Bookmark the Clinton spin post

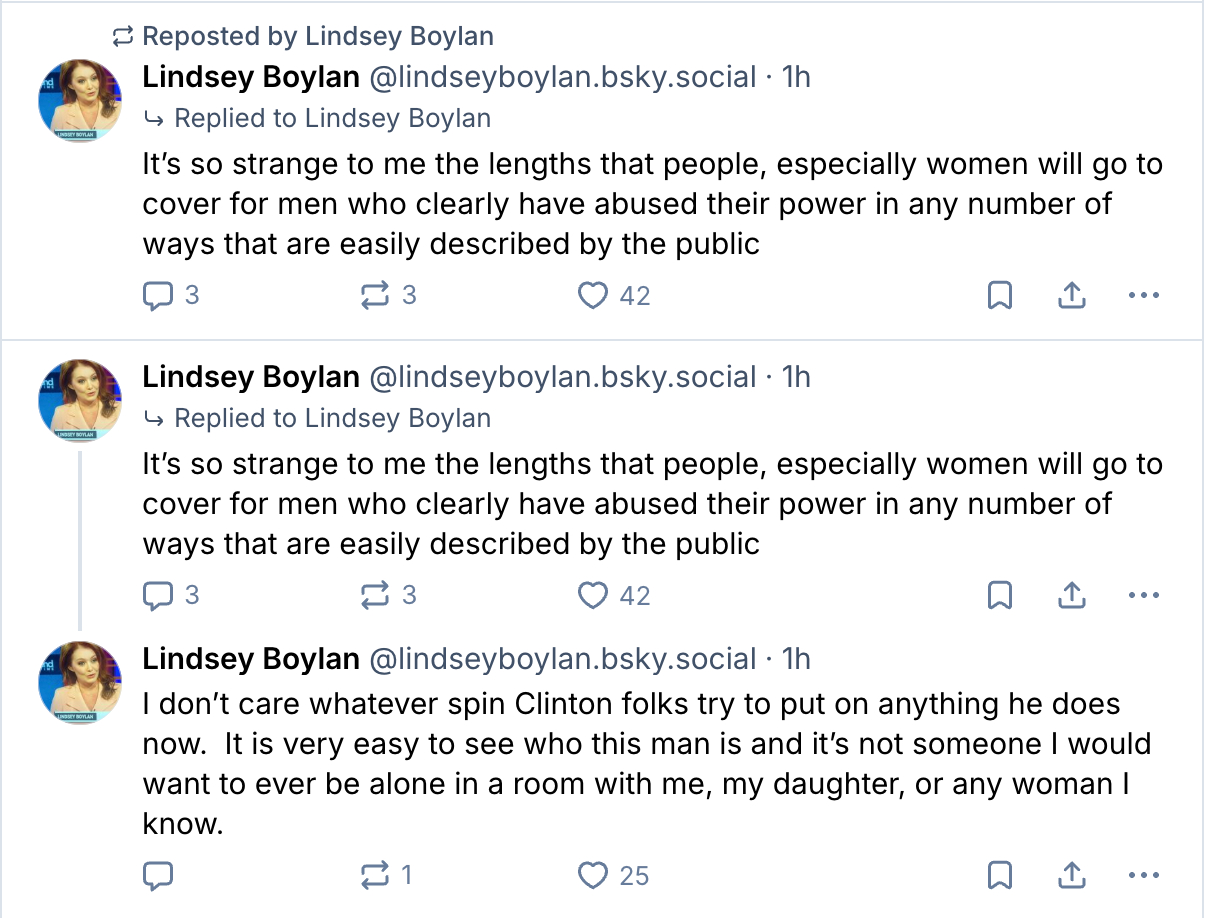coord(999,876)
